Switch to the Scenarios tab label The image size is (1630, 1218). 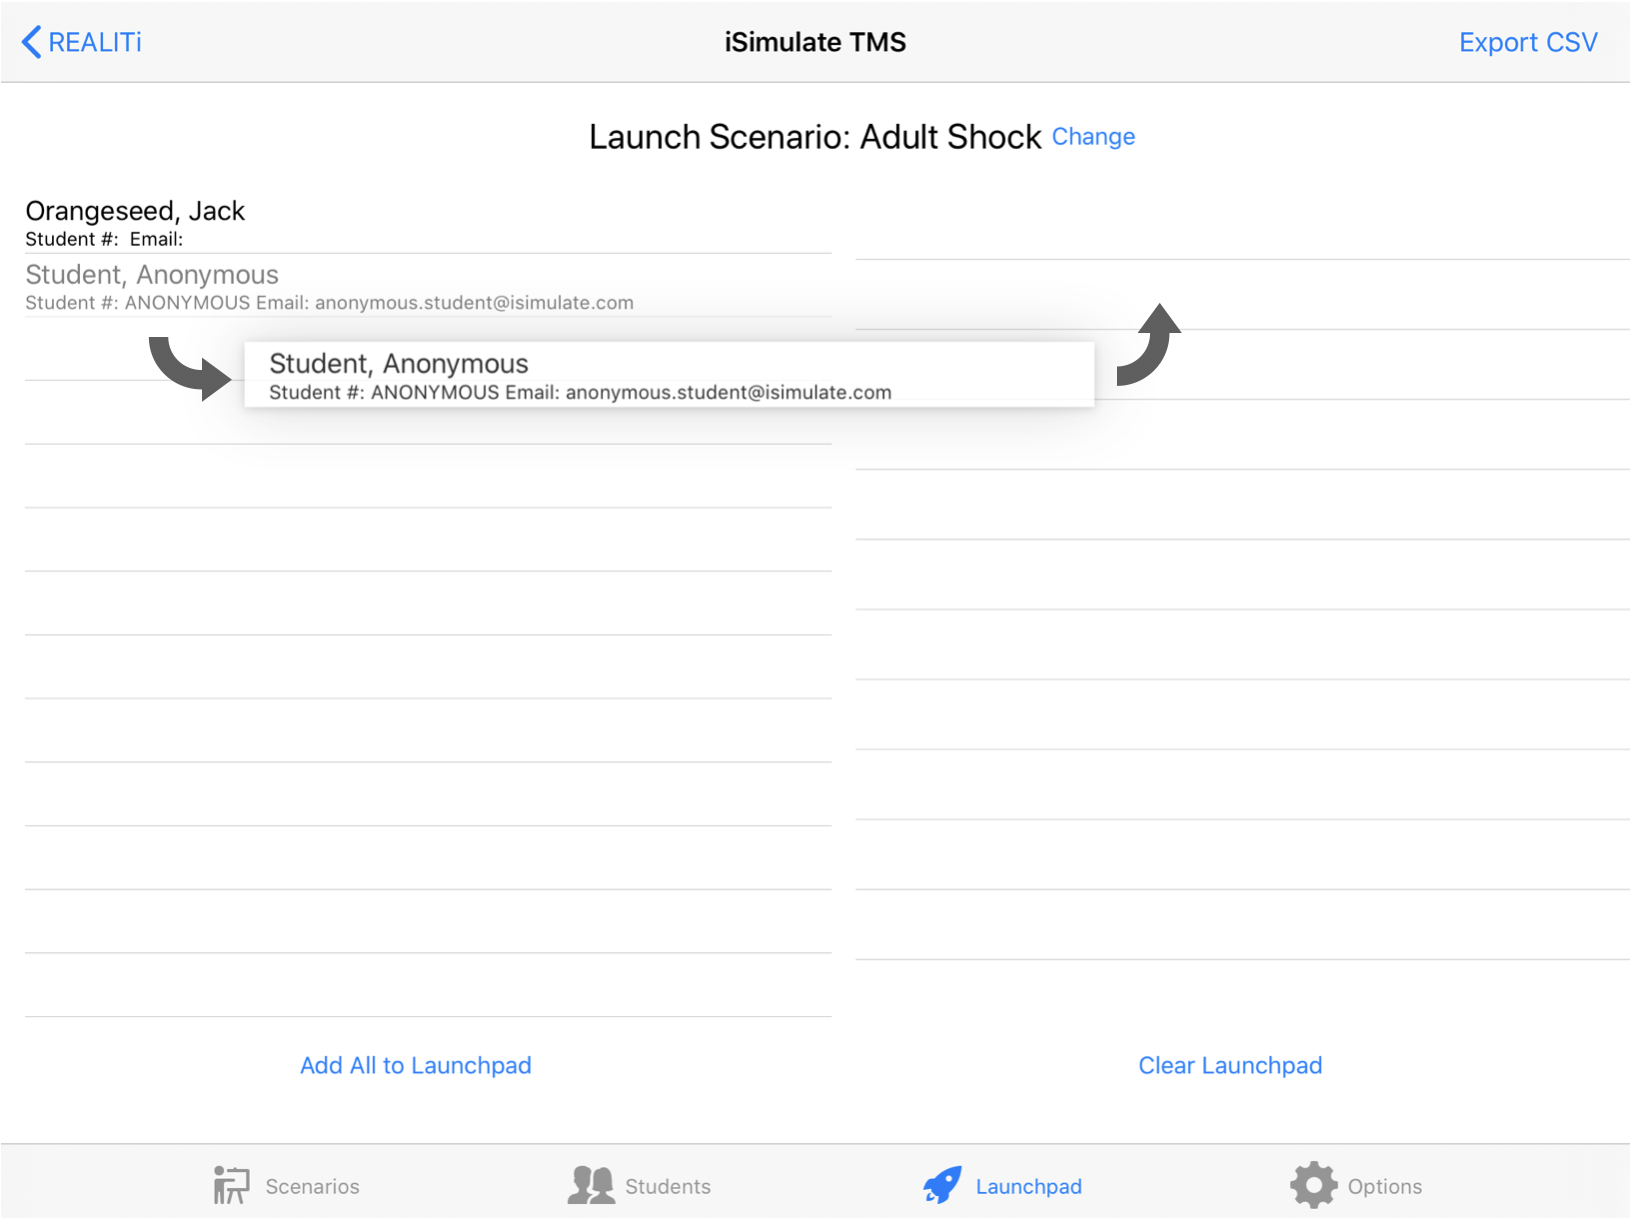[312, 1187]
